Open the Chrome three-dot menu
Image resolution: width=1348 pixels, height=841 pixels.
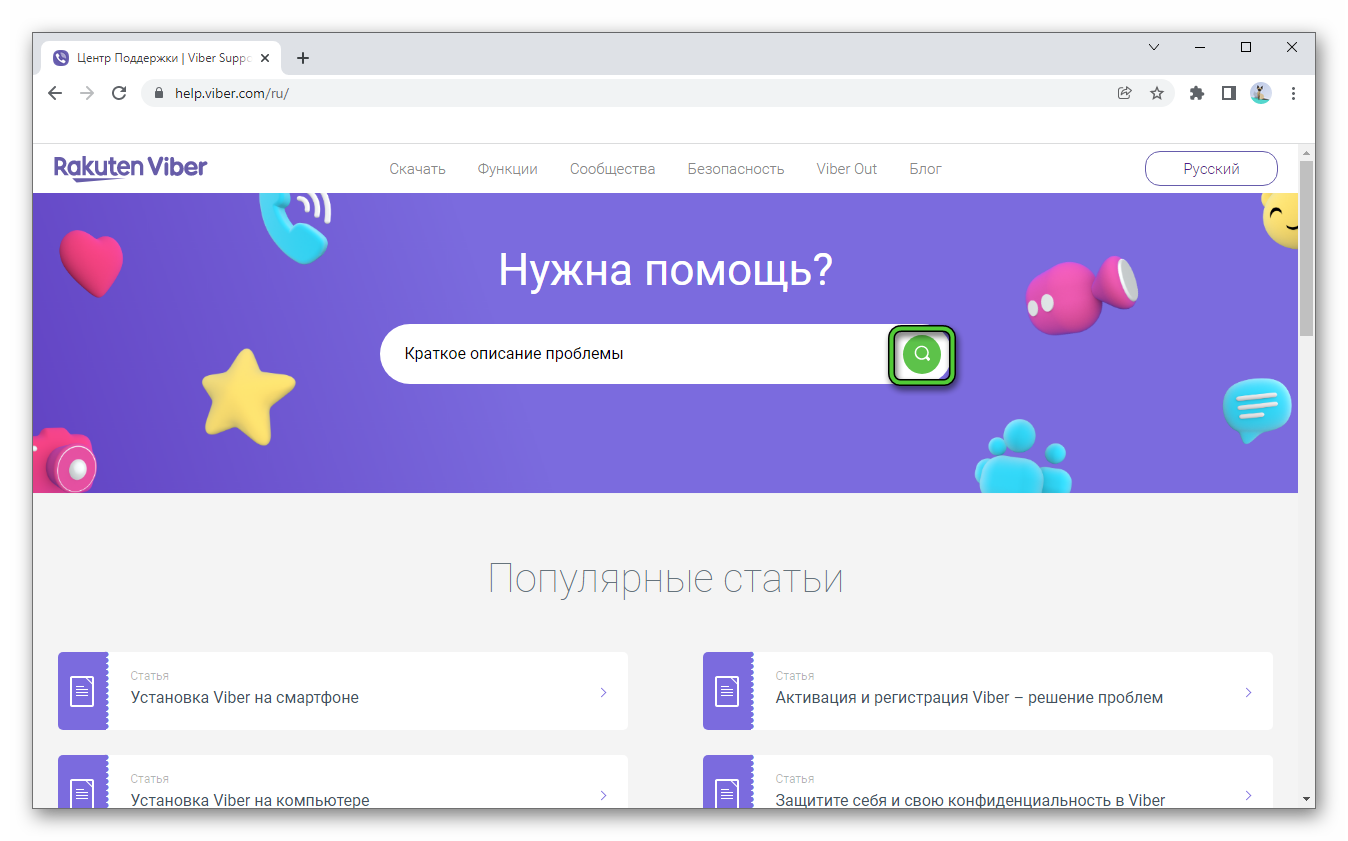coord(1294,93)
